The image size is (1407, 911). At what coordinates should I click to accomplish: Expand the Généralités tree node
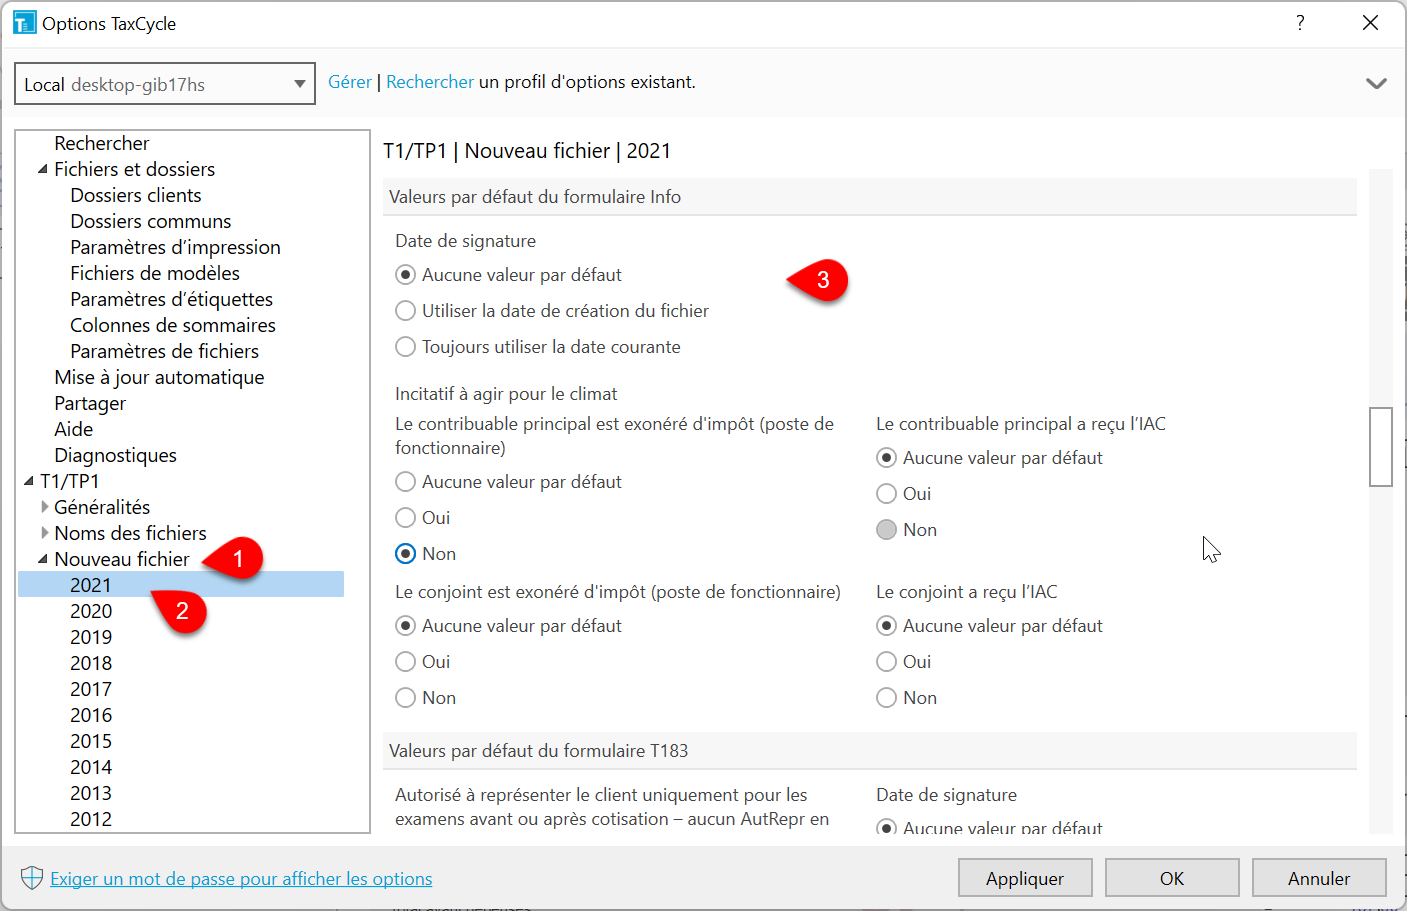pos(44,507)
